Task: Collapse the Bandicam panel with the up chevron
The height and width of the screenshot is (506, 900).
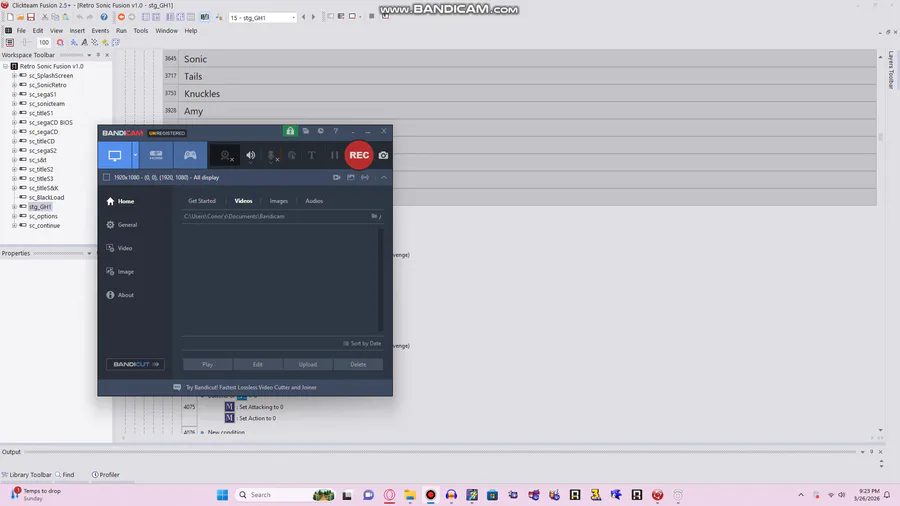Action: [x=384, y=178]
